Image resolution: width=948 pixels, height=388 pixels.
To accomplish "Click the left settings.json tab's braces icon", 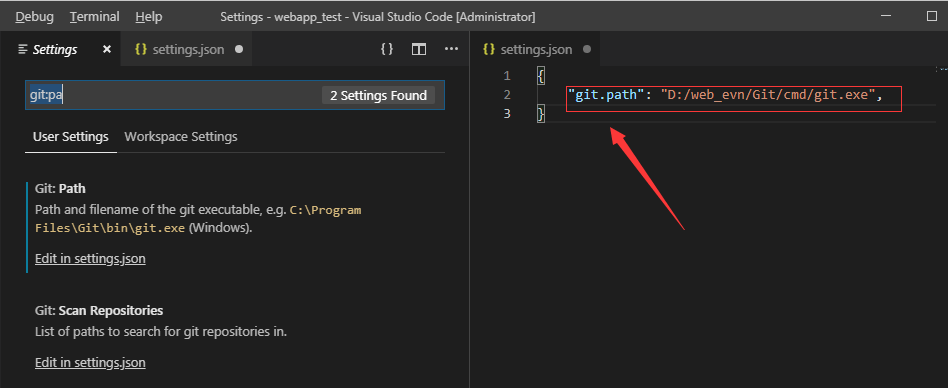I will [141, 50].
